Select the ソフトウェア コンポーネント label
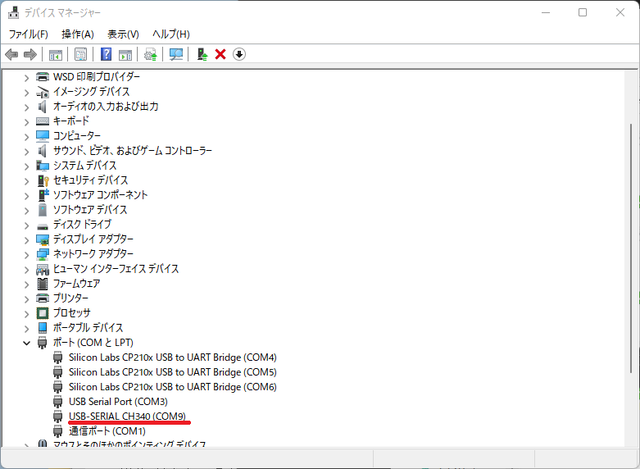Viewport: 640px width, 469px height. (100, 195)
